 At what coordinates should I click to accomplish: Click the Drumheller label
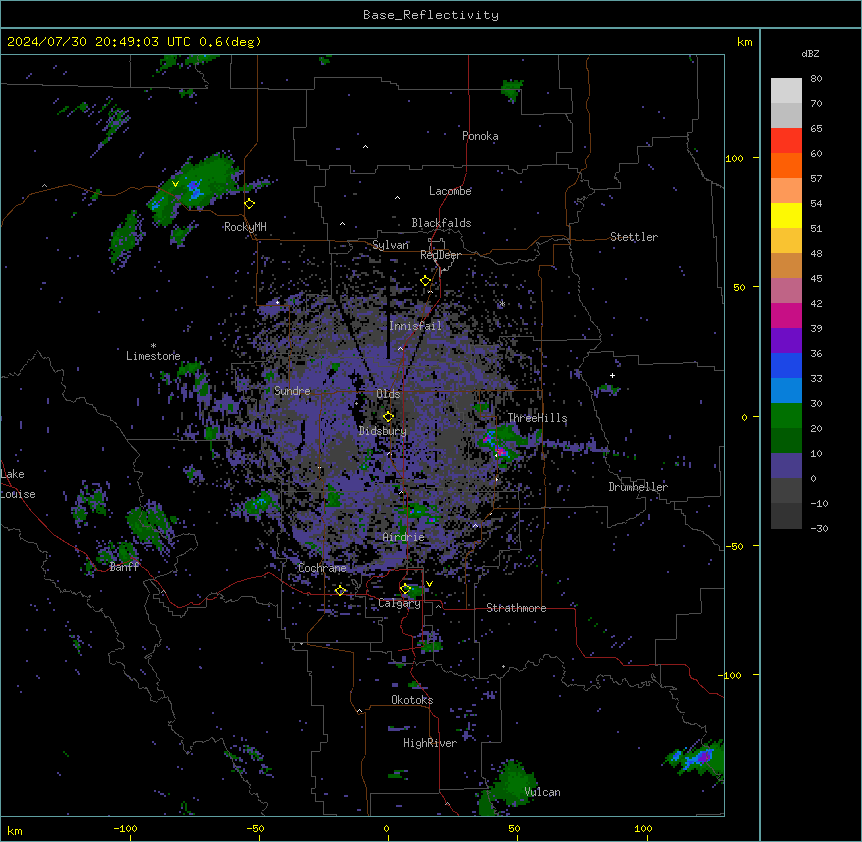point(638,487)
